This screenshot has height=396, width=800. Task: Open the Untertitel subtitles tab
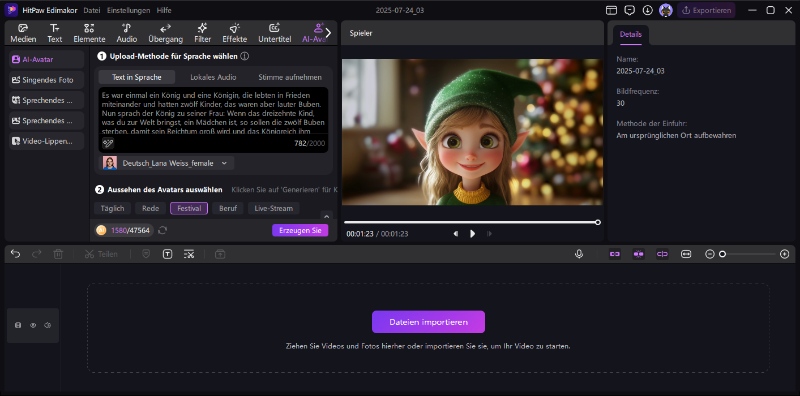(x=274, y=33)
